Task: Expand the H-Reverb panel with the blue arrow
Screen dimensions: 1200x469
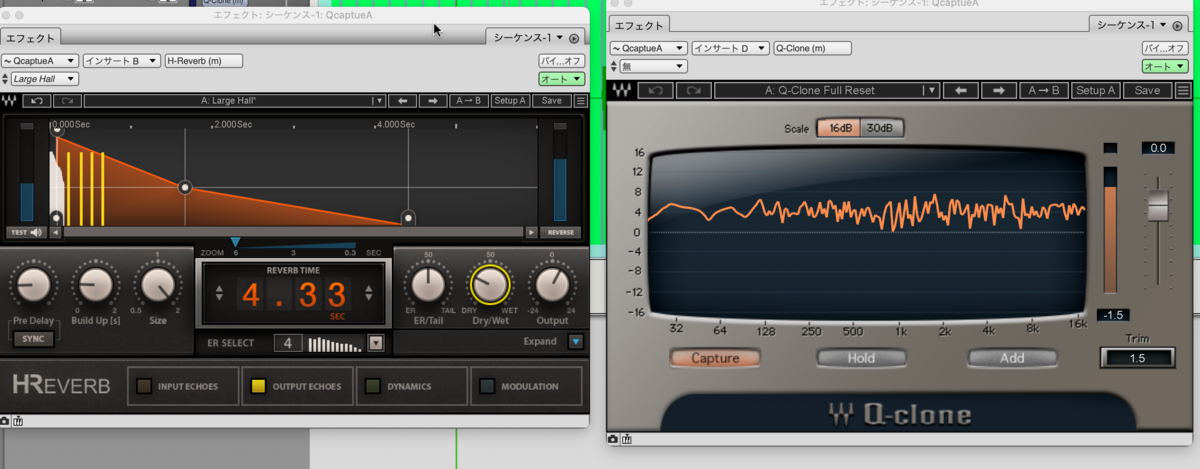Action: [575, 342]
